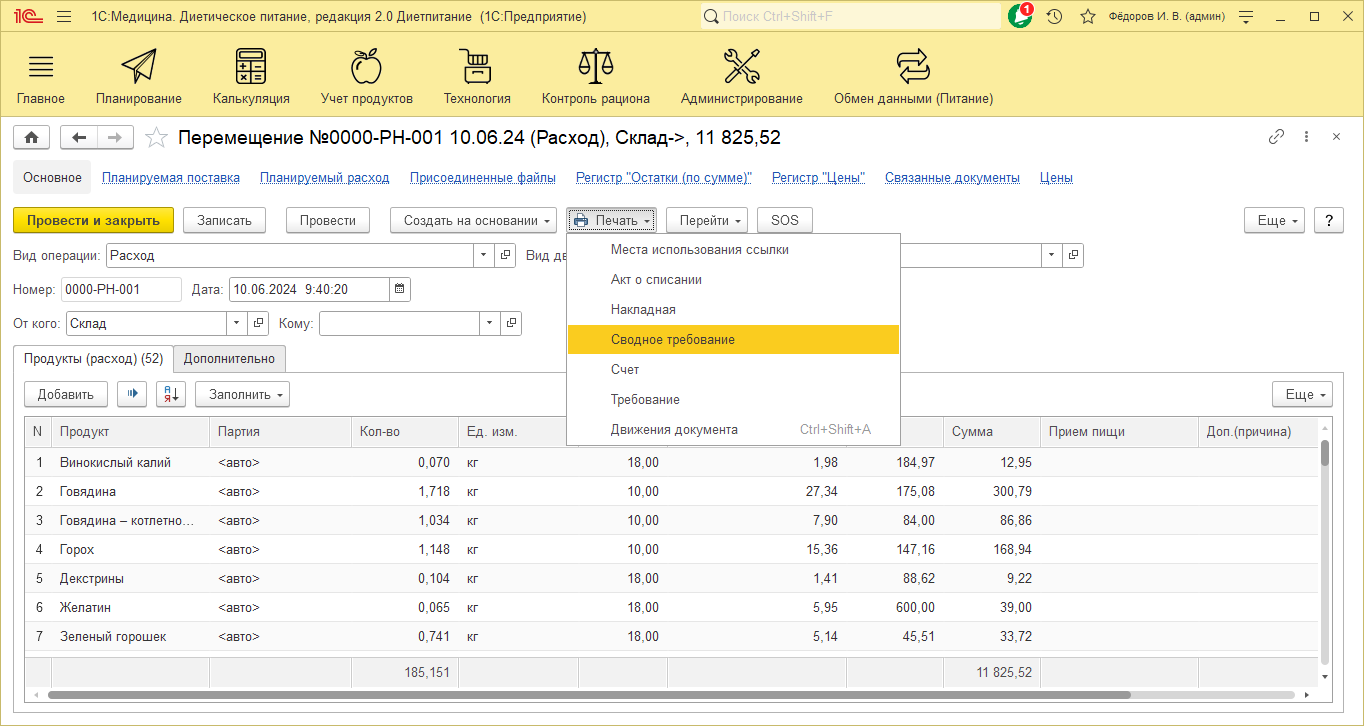Select Акт о списании print option

coord(733,280)
